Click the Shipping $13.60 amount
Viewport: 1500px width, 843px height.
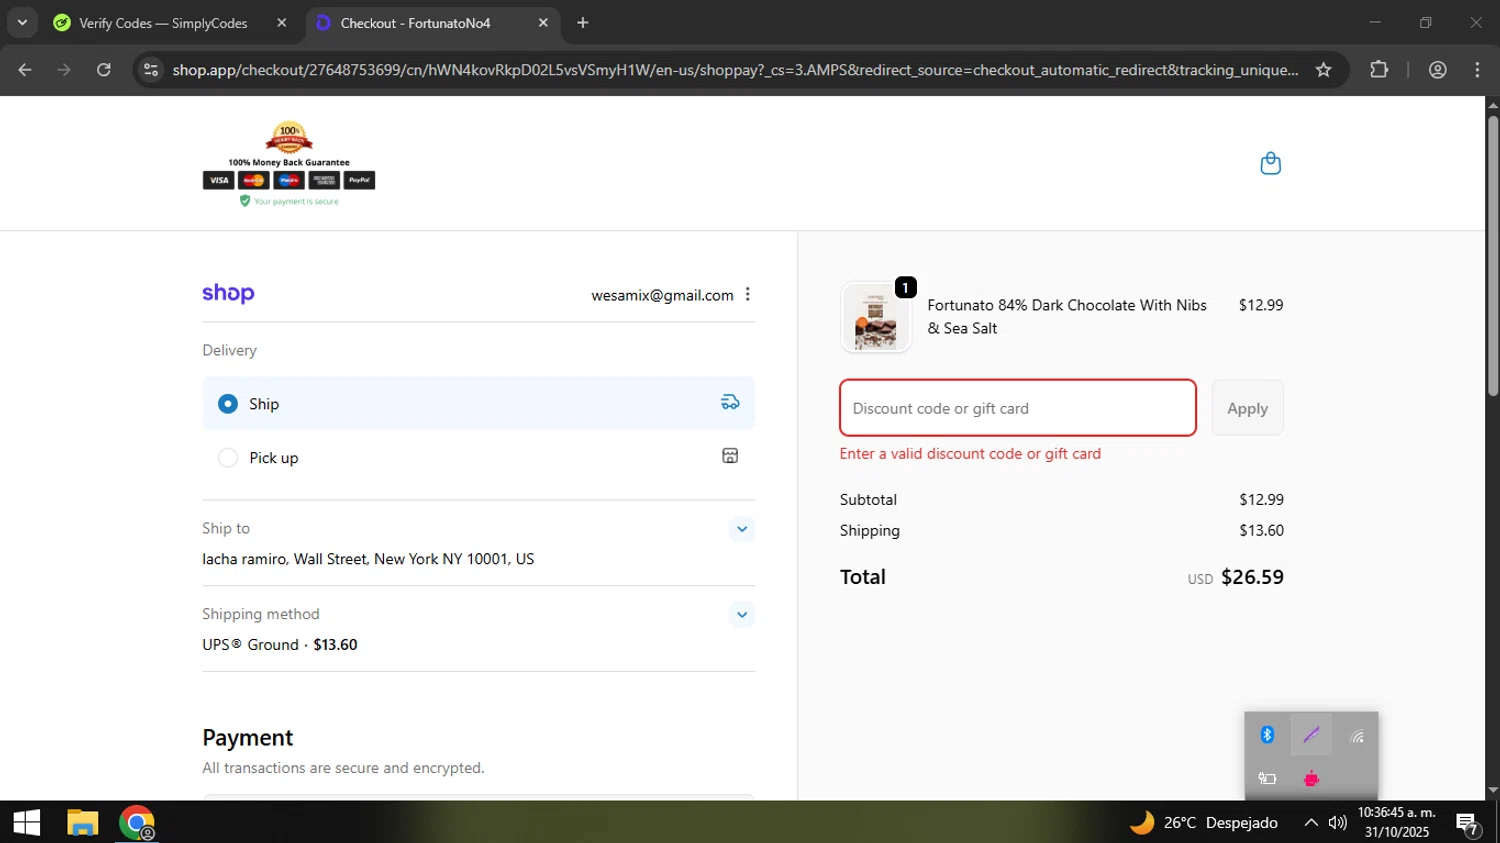coord(1261,530)
